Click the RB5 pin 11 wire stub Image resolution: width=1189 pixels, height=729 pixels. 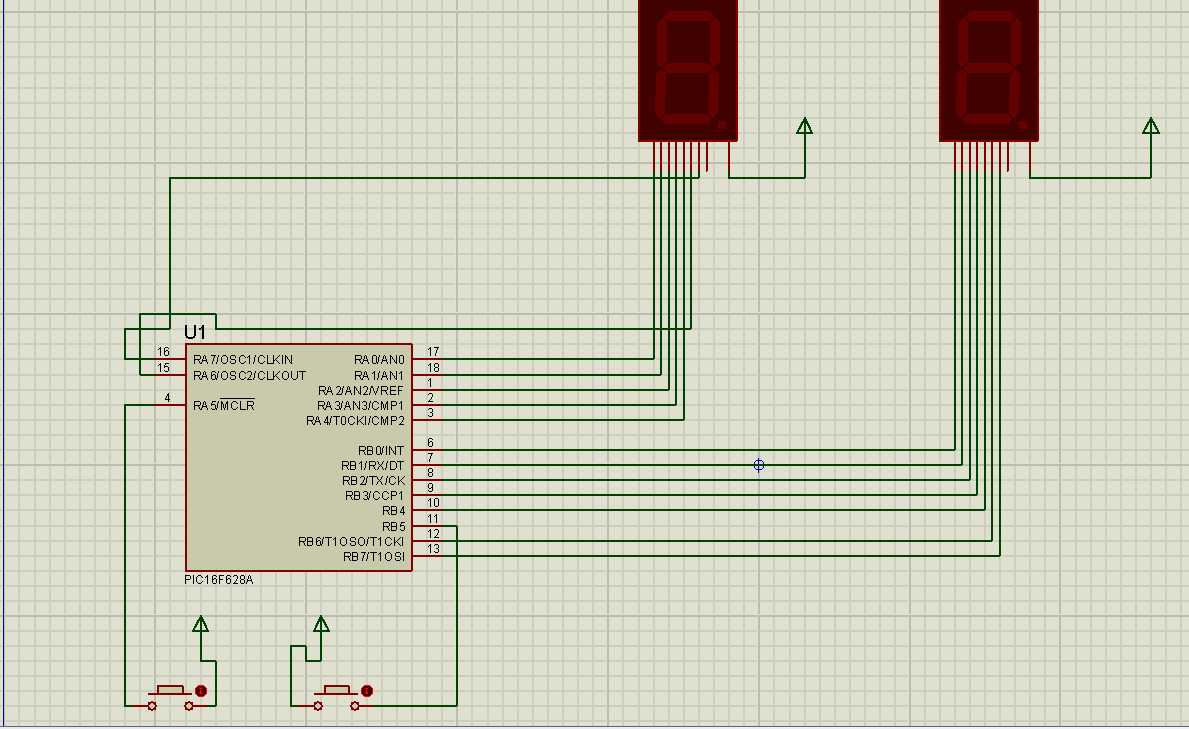pyautogui.click(x=427, y=526)
